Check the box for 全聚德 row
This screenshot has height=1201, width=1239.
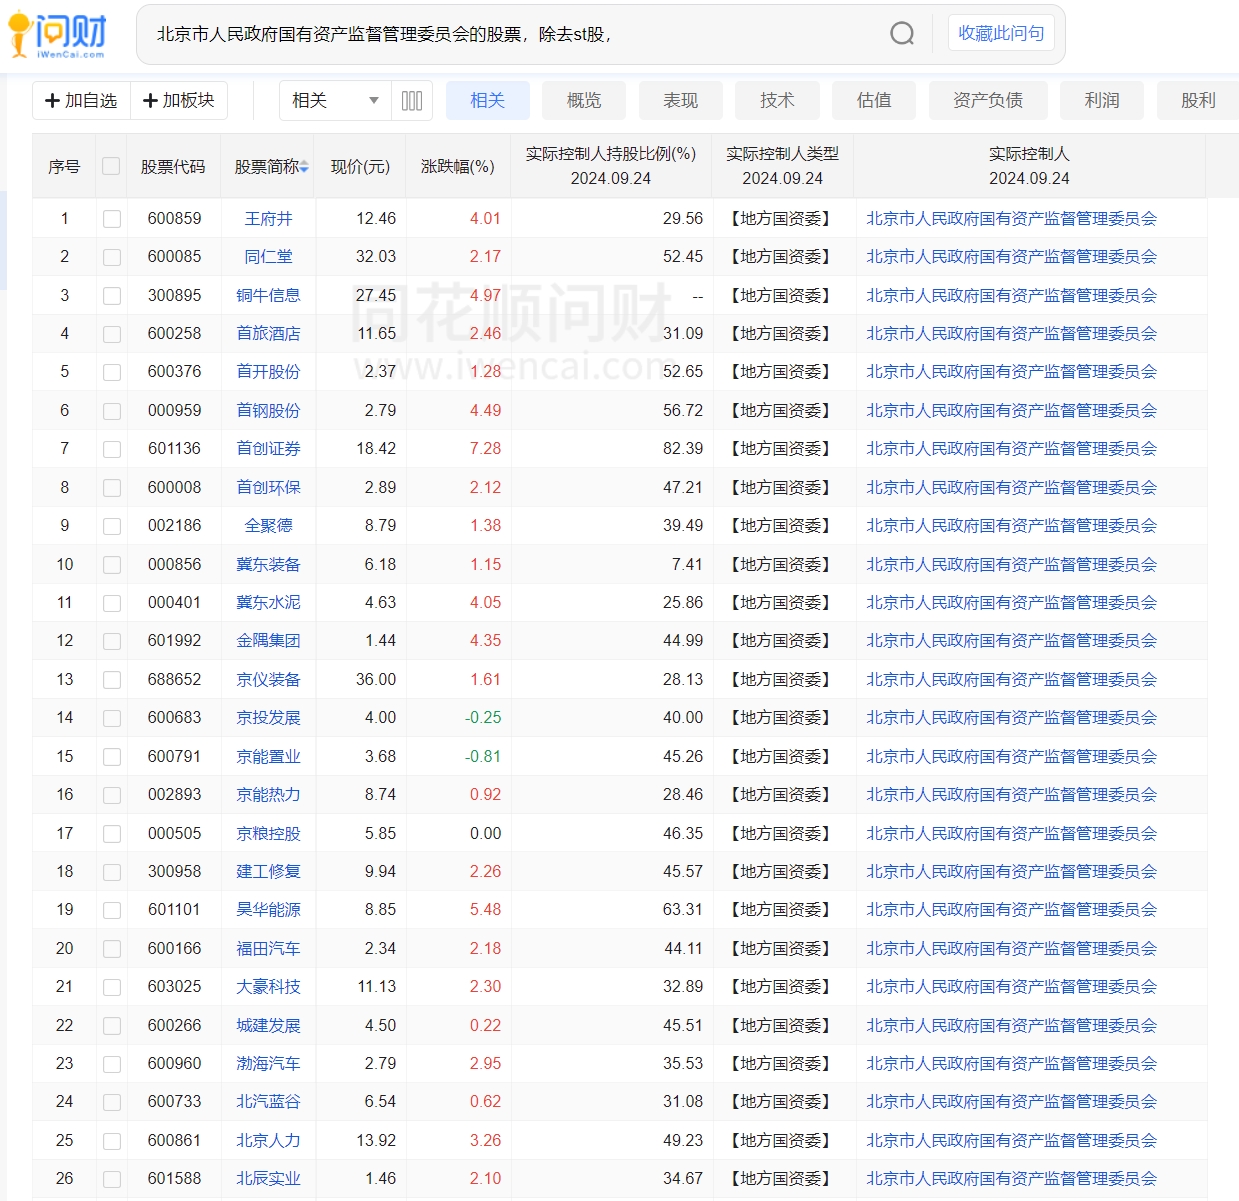click(112, 526)
